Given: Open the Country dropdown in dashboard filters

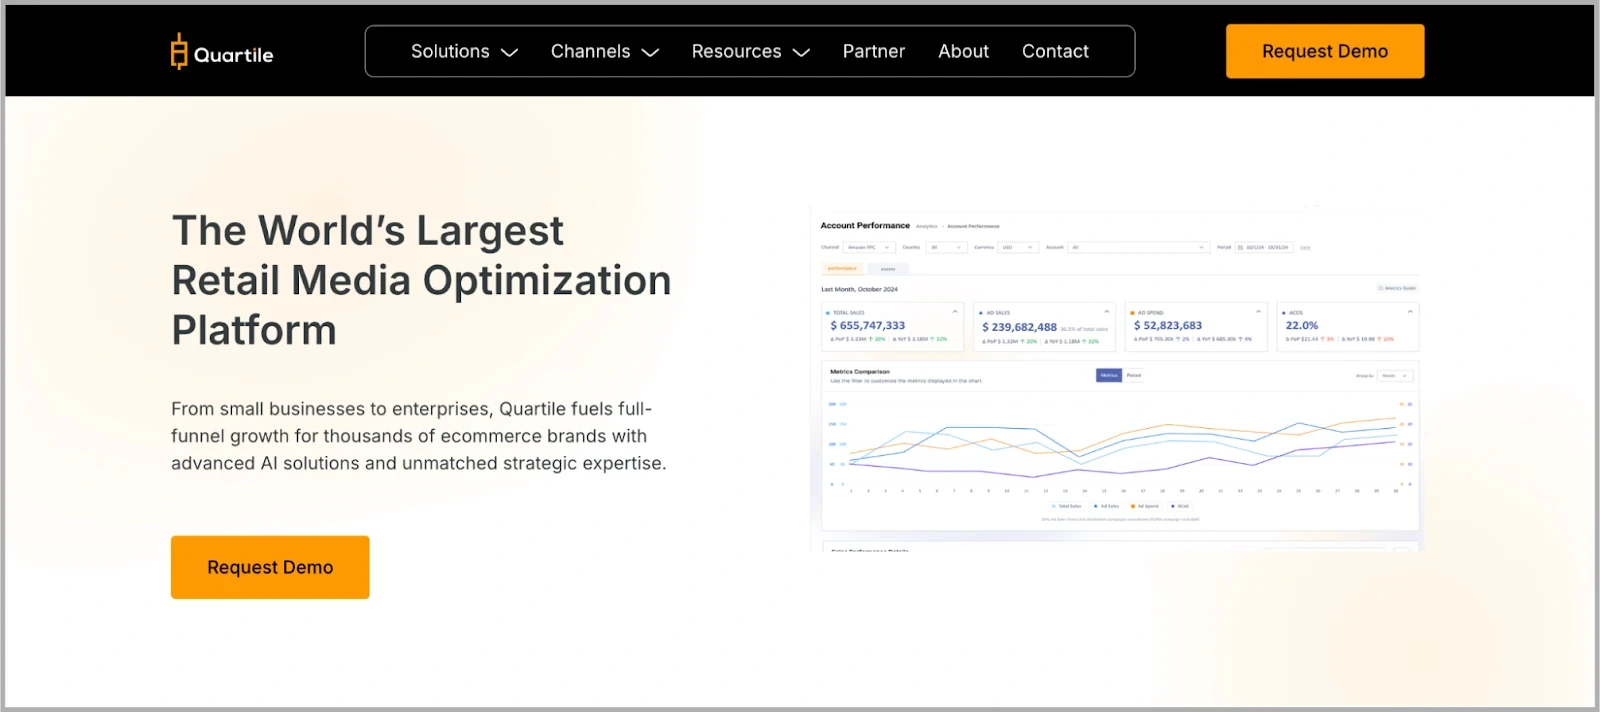Looking at the screenshot, I should tap(946, 247).
